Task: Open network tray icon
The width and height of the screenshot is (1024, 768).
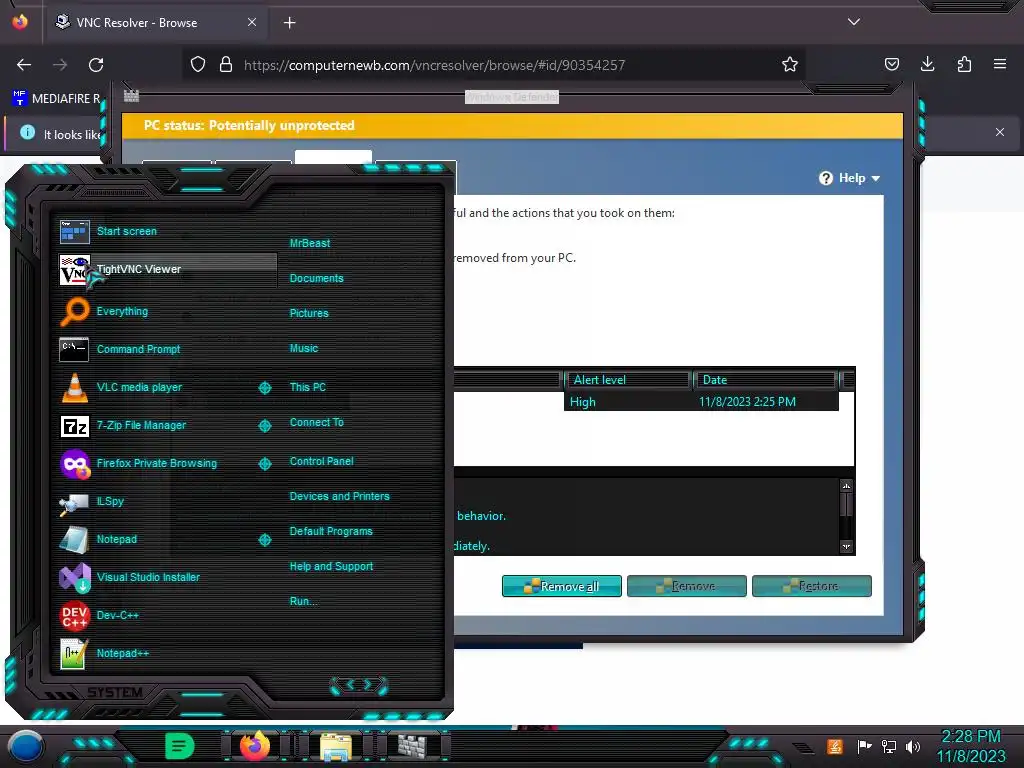Action: tap(889, 746)
